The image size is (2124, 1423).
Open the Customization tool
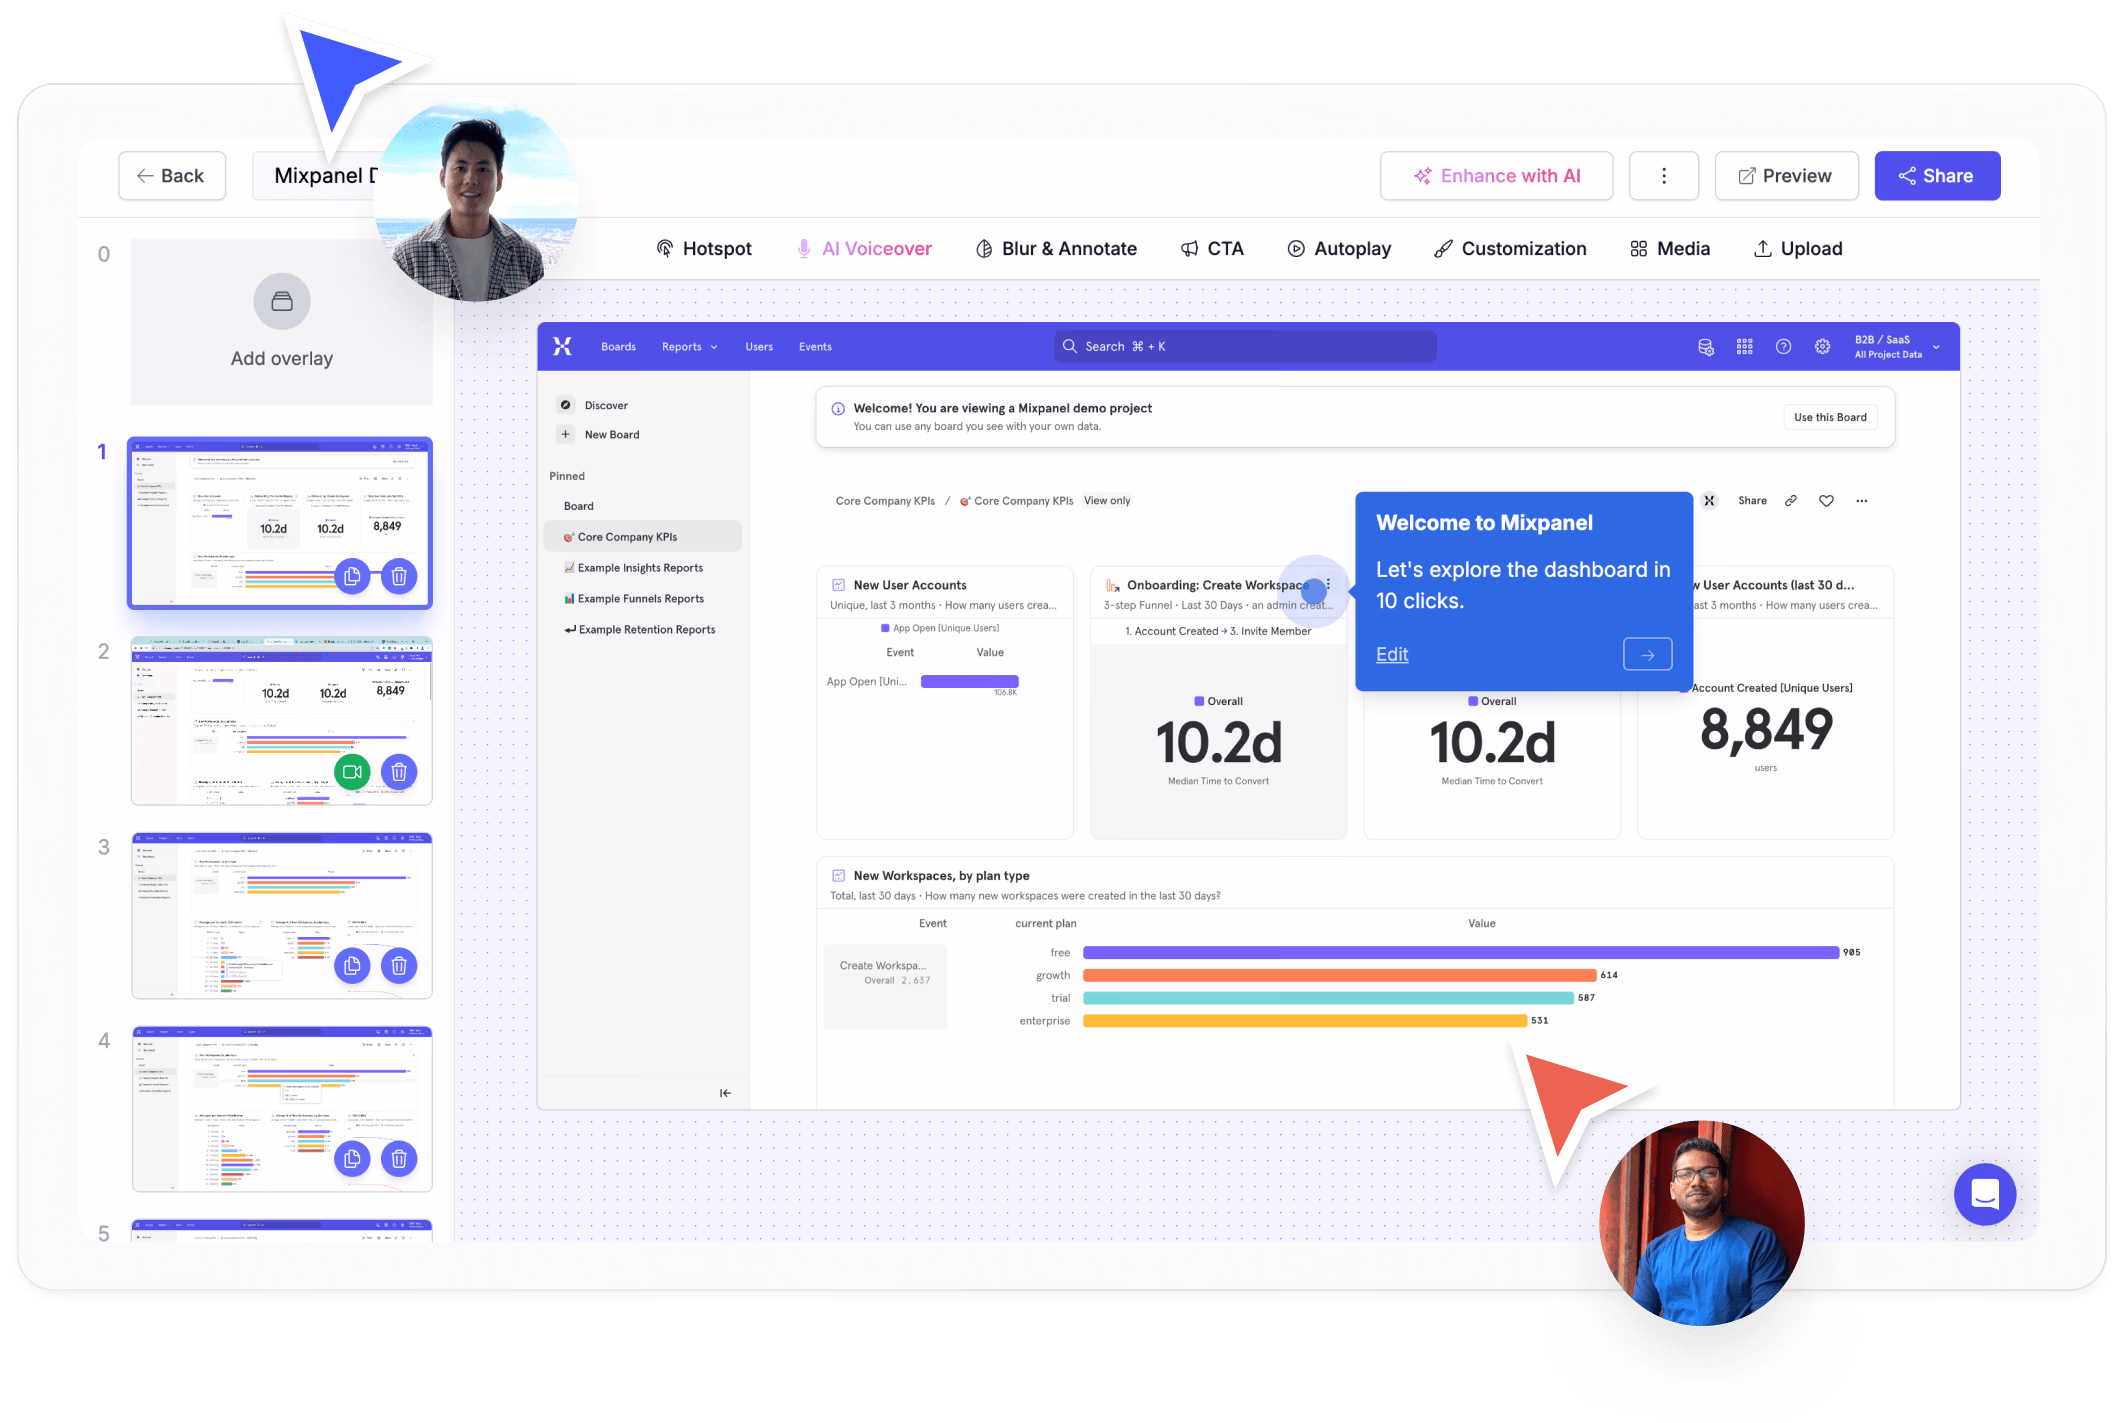[1510, 248]
